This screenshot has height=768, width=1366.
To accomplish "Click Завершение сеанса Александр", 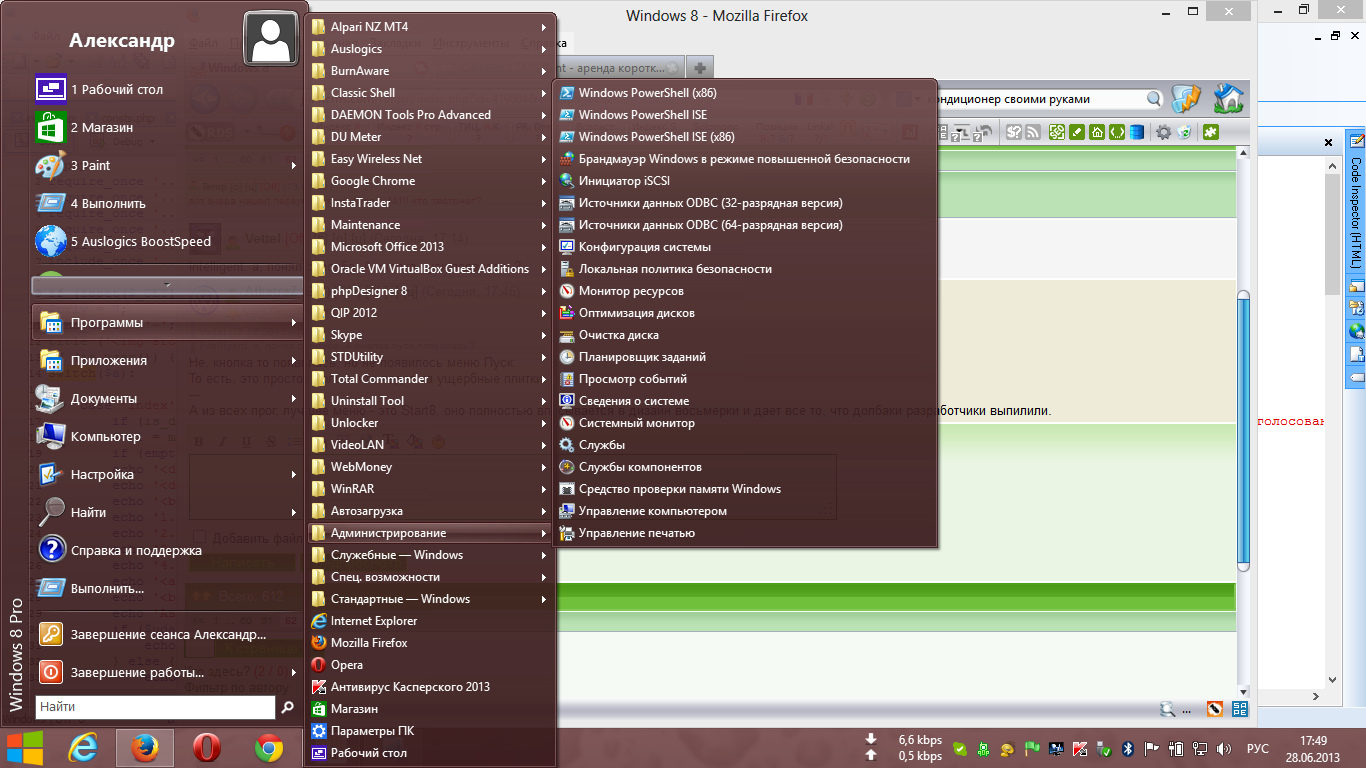I will (x=168, y=635).
